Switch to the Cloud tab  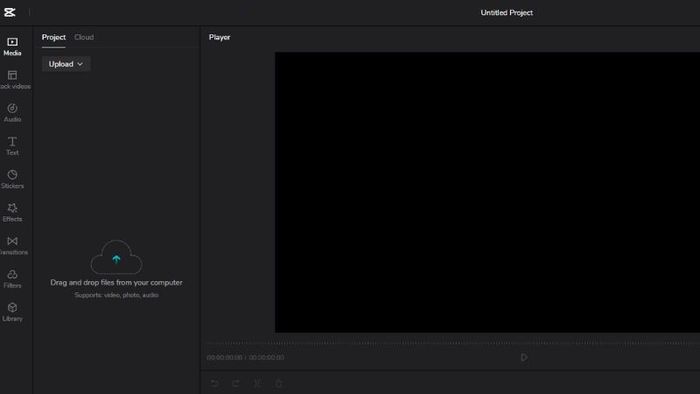coord(84,37)
